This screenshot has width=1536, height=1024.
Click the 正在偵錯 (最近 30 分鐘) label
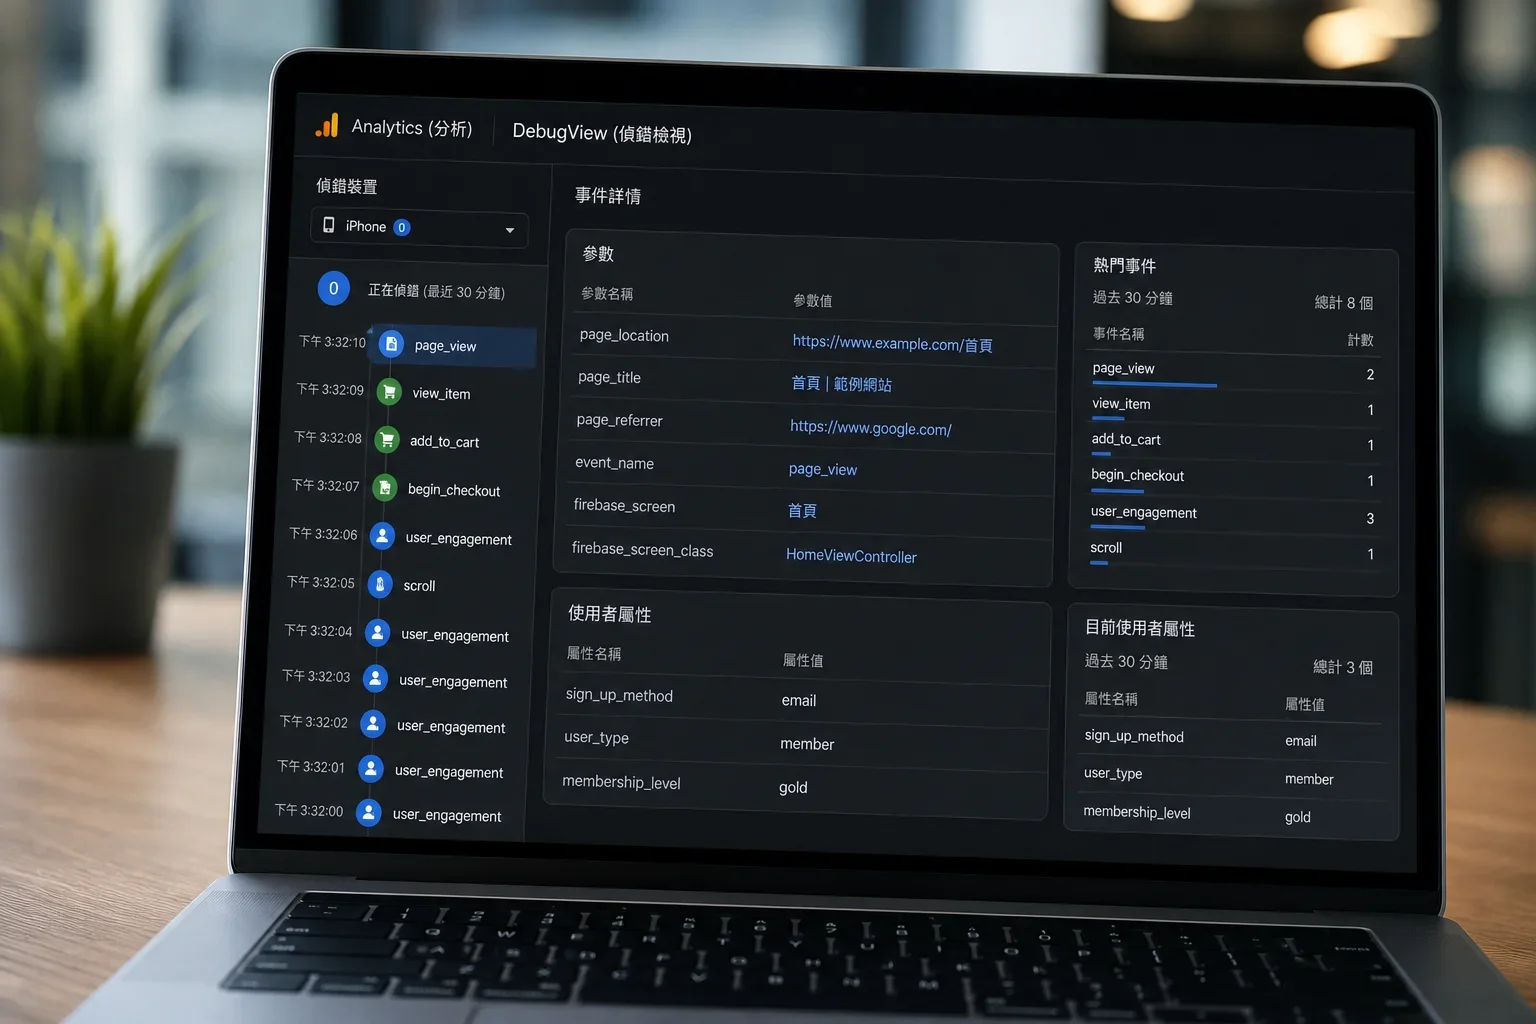[x=436, y=291]
